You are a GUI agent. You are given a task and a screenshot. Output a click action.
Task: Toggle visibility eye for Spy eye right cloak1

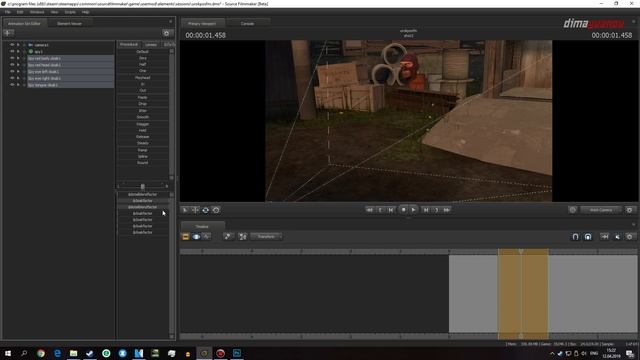(x=12, y=78)
